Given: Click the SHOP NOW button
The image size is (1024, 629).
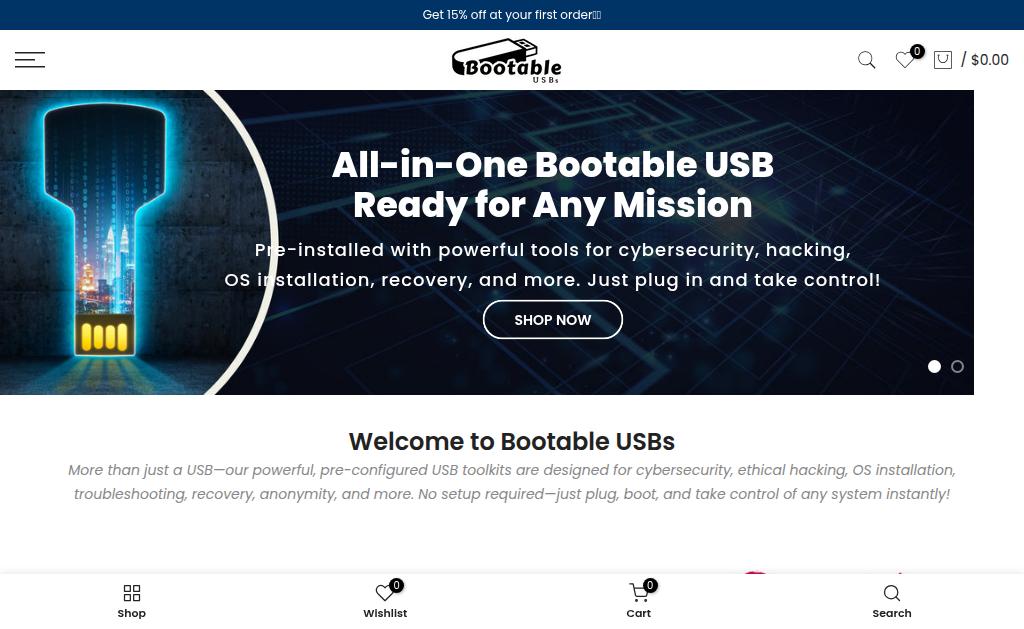Looking at the screenshot, I should 552,319.
